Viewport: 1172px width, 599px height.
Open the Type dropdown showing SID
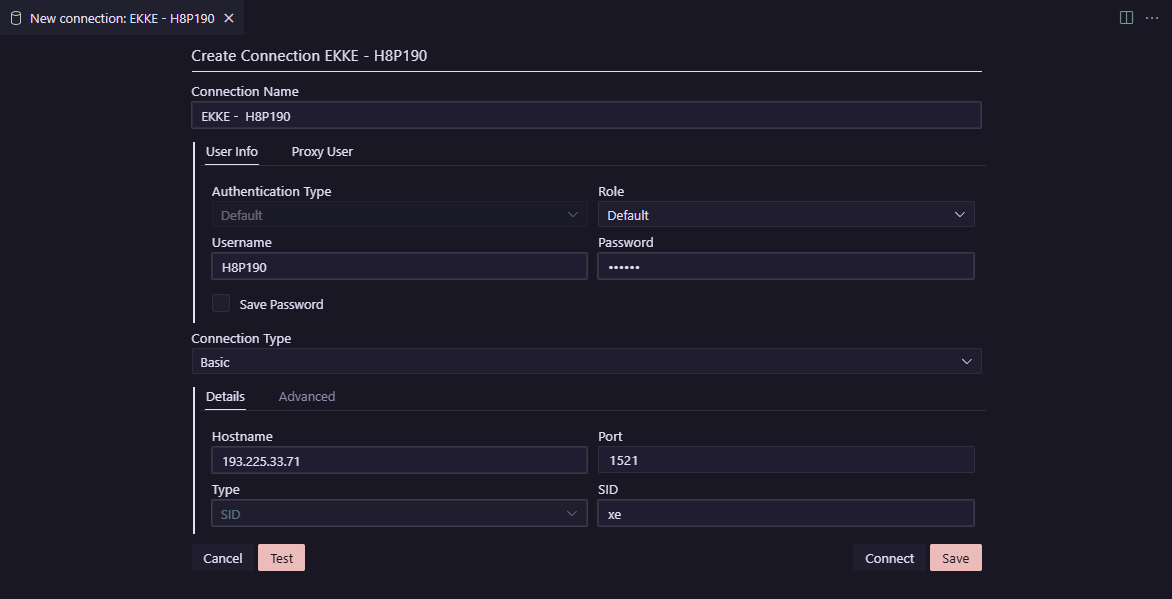pyautogui.click(x=398, y=512)
